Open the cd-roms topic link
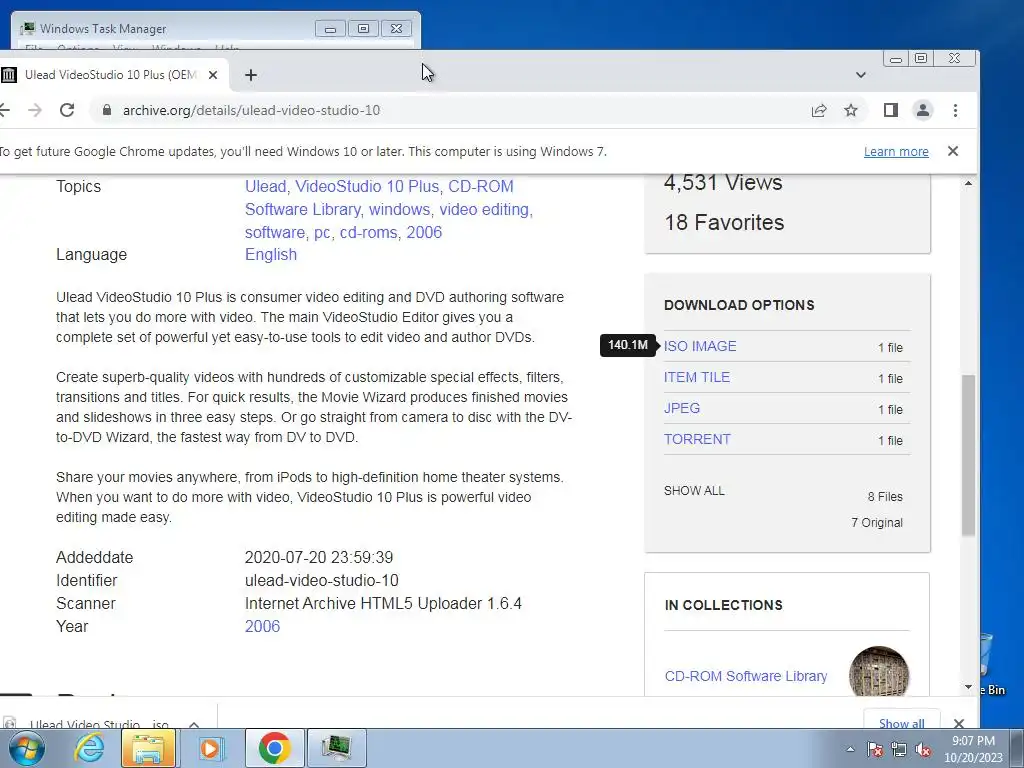Screen dimensions: 1024x768 (368, 232)
